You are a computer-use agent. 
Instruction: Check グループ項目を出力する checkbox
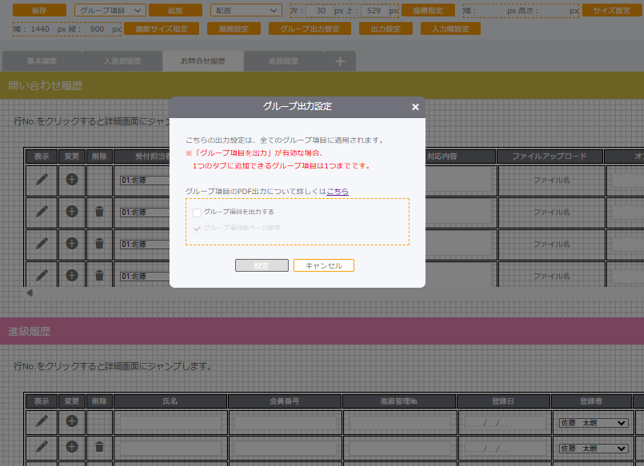[x=197, y=212]
